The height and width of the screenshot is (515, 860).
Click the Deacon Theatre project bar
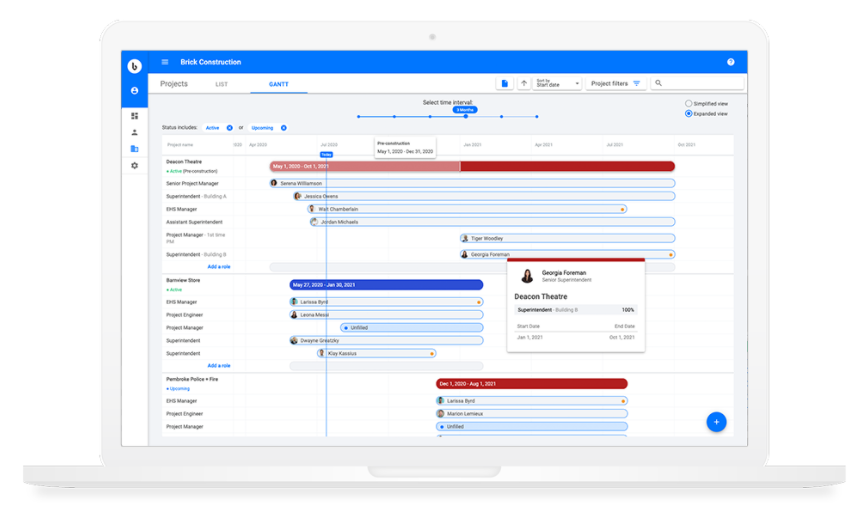(472, 166)
